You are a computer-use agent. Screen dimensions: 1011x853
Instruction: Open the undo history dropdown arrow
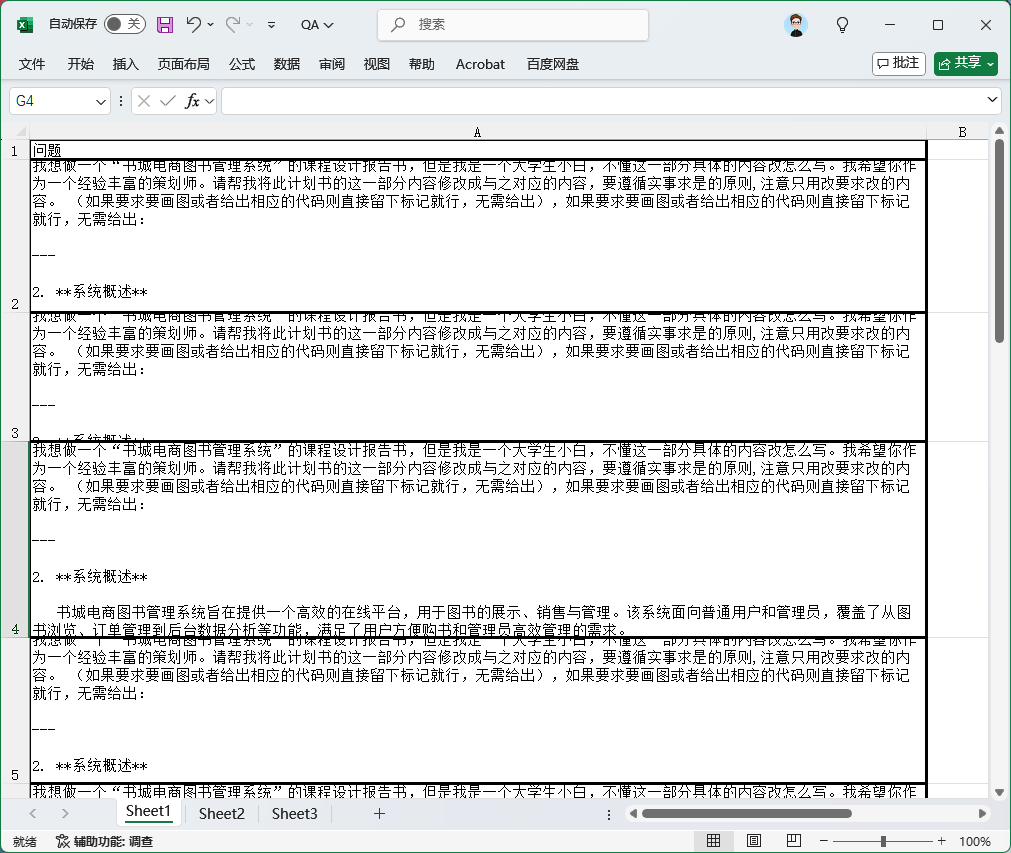point(210,25)
